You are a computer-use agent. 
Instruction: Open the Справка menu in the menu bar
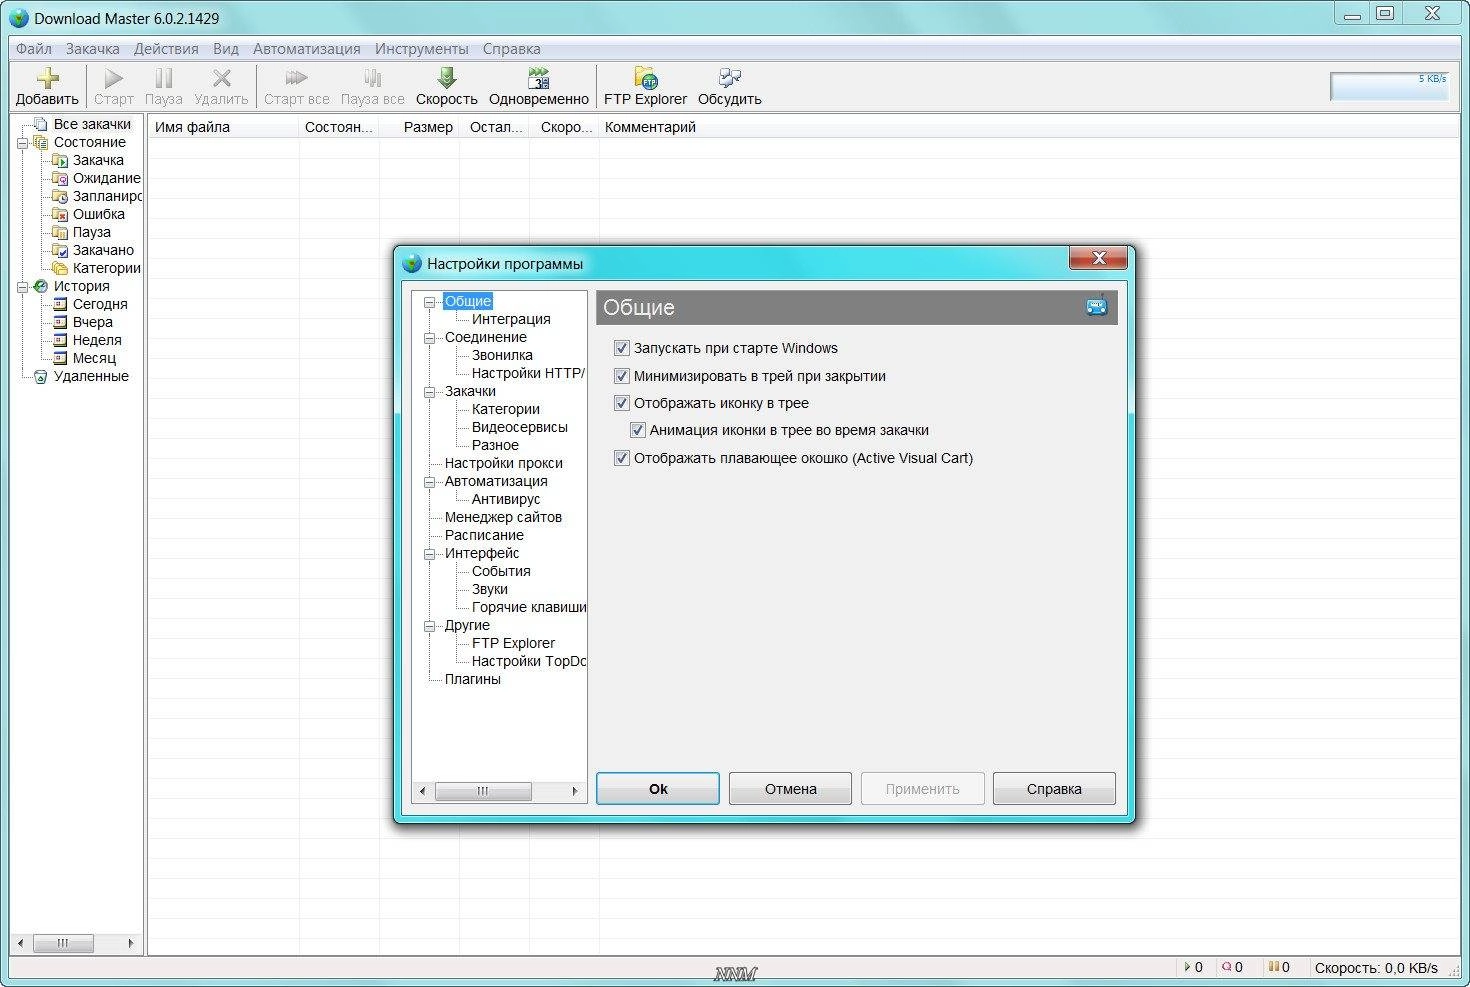point(512,49)
